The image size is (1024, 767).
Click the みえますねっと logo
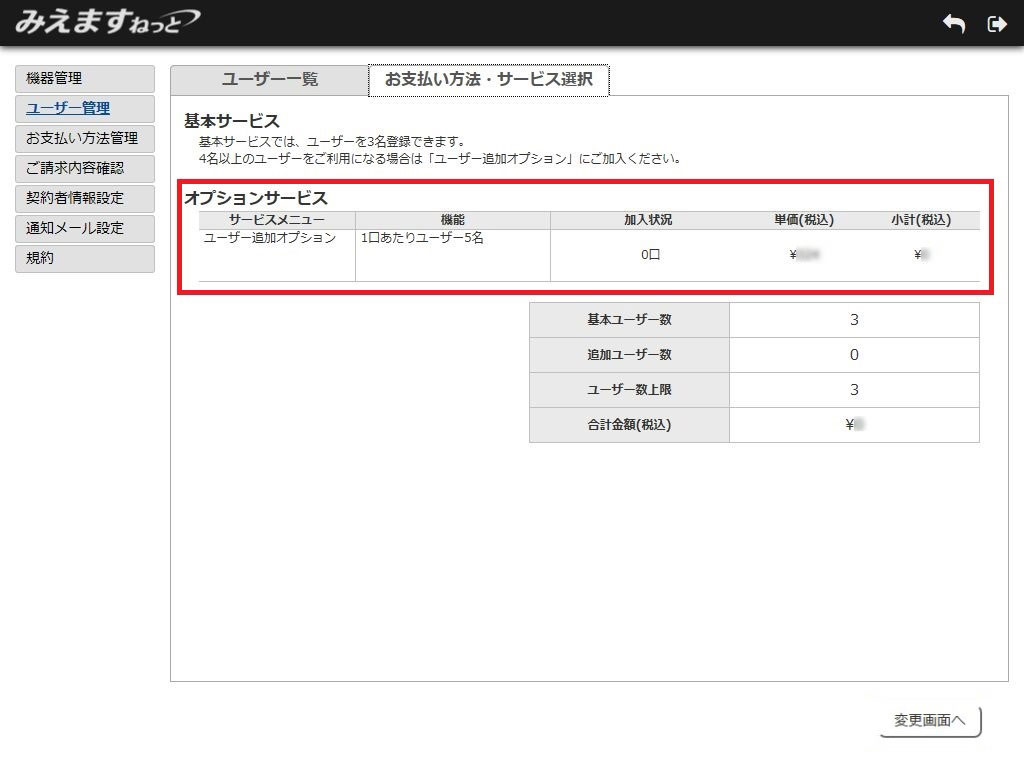[107, 22]
